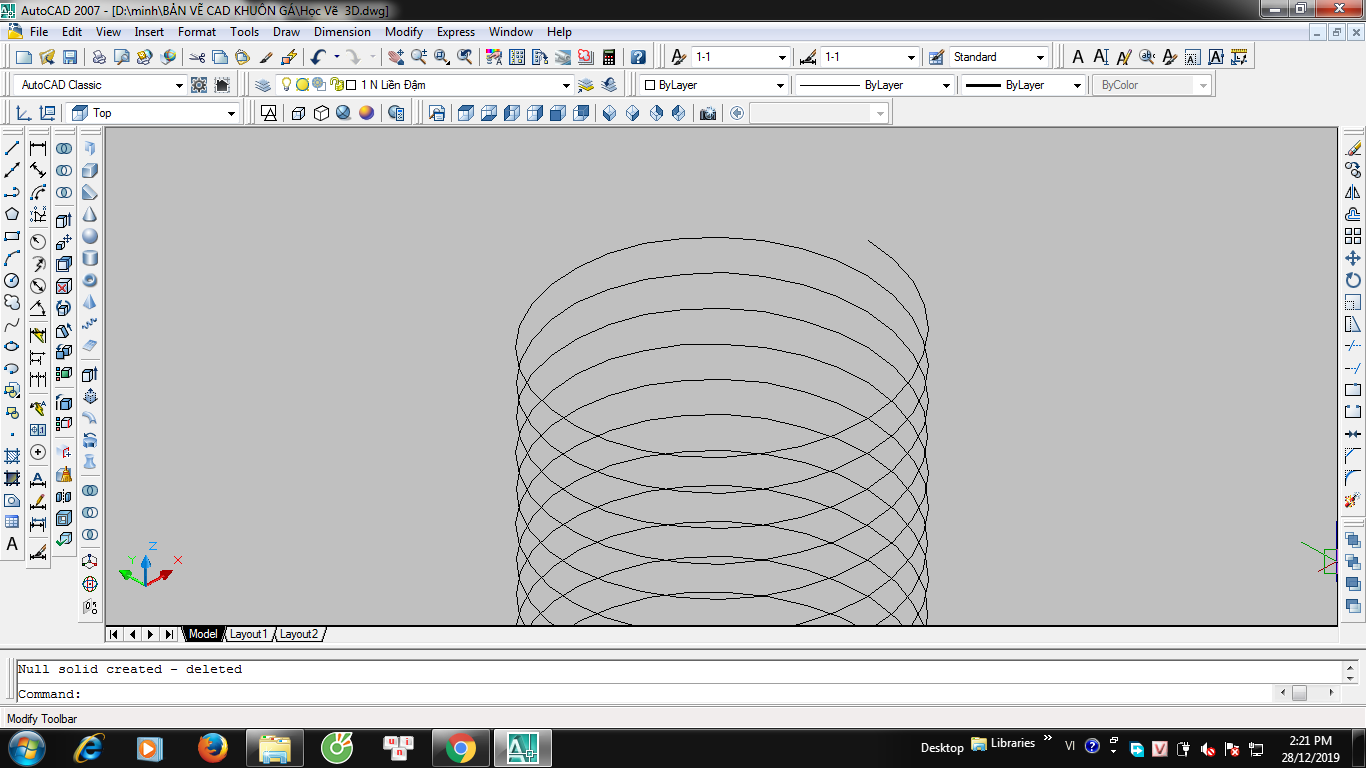Viewport: 1366px width, 768px height.
Task: Click the Pan Realtime hand icon
Action: pos(396,57)
